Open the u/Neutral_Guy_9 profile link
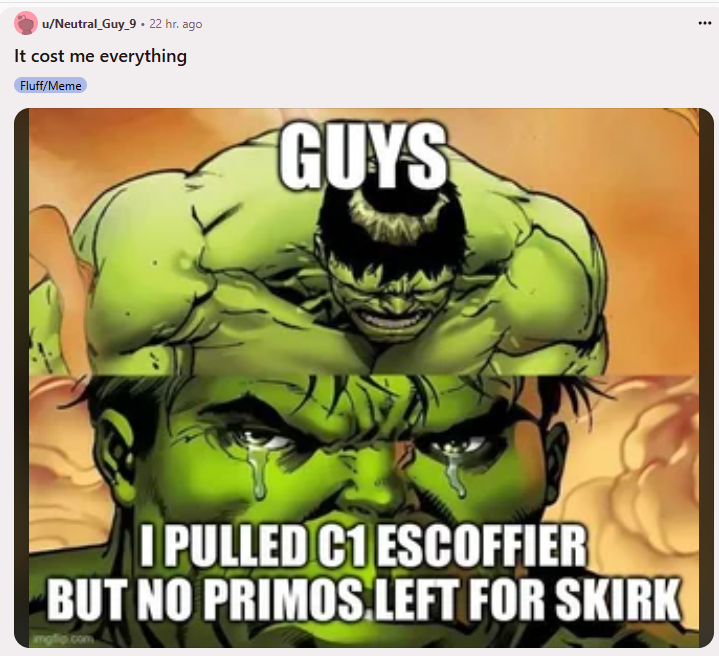The width and height of the screenshot is (719, 656). point(89,24)
